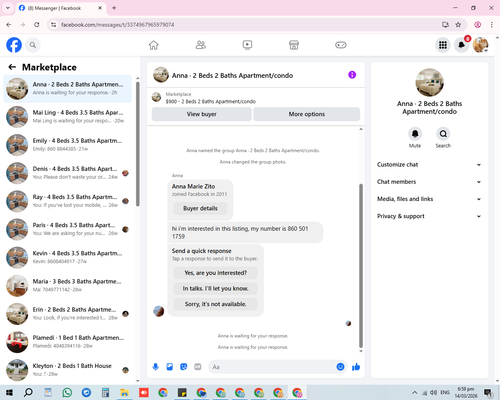
Task: Open Denis 4 Beds conversation
Action: pos(67,173)
